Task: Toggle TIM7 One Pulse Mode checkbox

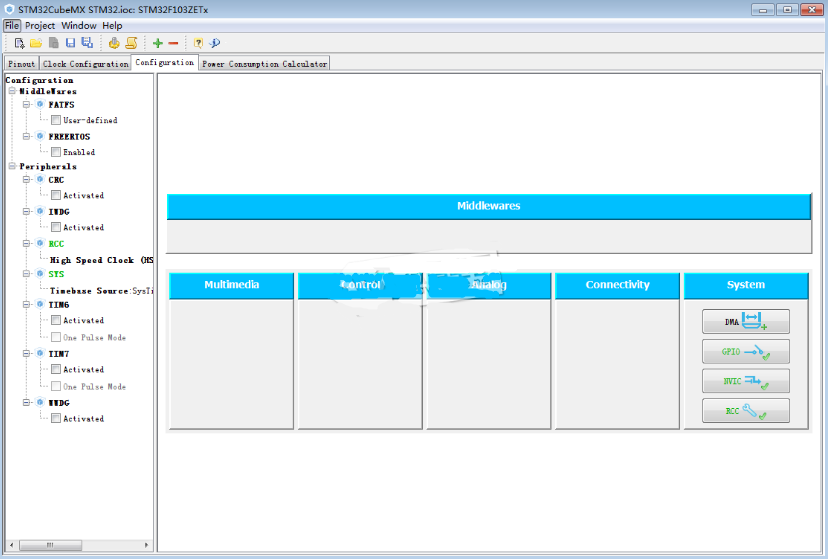Action: tap(56, 386)
